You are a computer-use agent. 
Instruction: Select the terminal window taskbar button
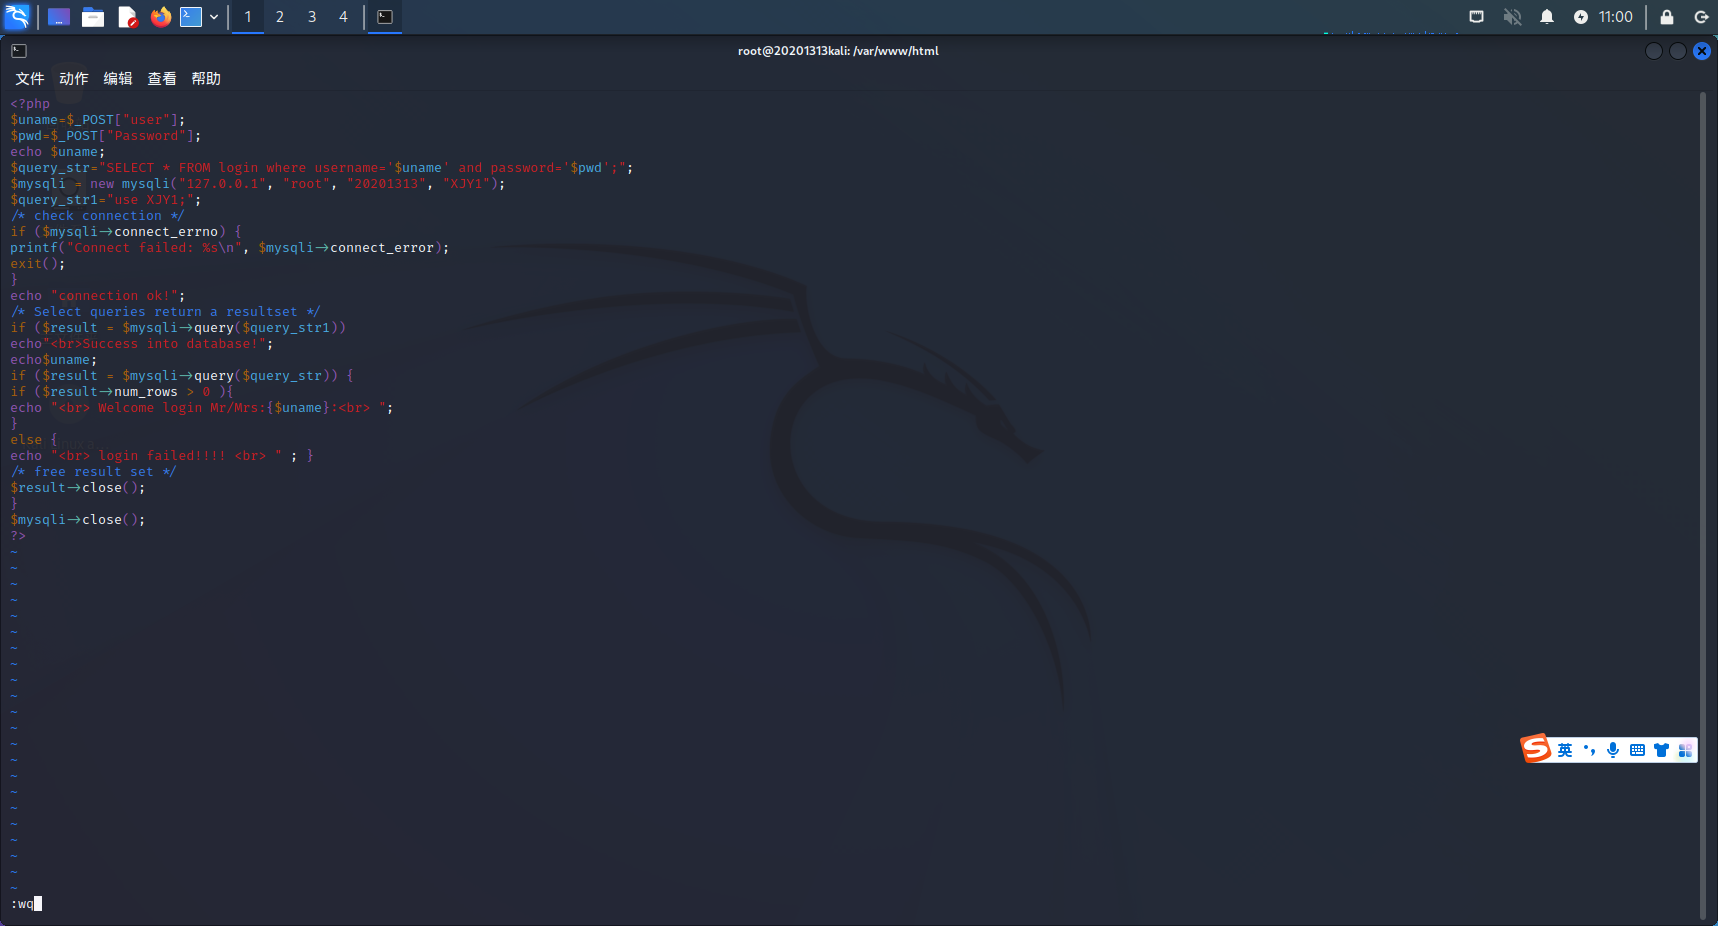[x=385, y=17]
